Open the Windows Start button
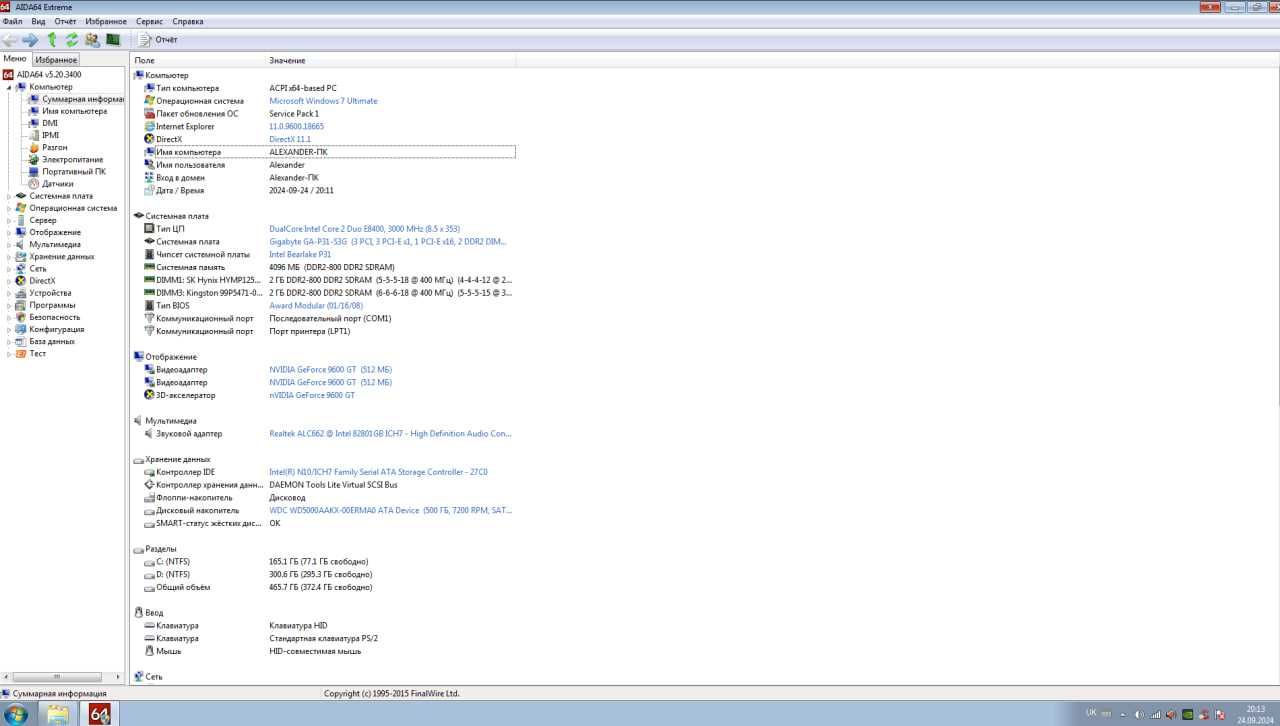Image resolution: width=1280 pixels, height=726 pixels. 16,713
